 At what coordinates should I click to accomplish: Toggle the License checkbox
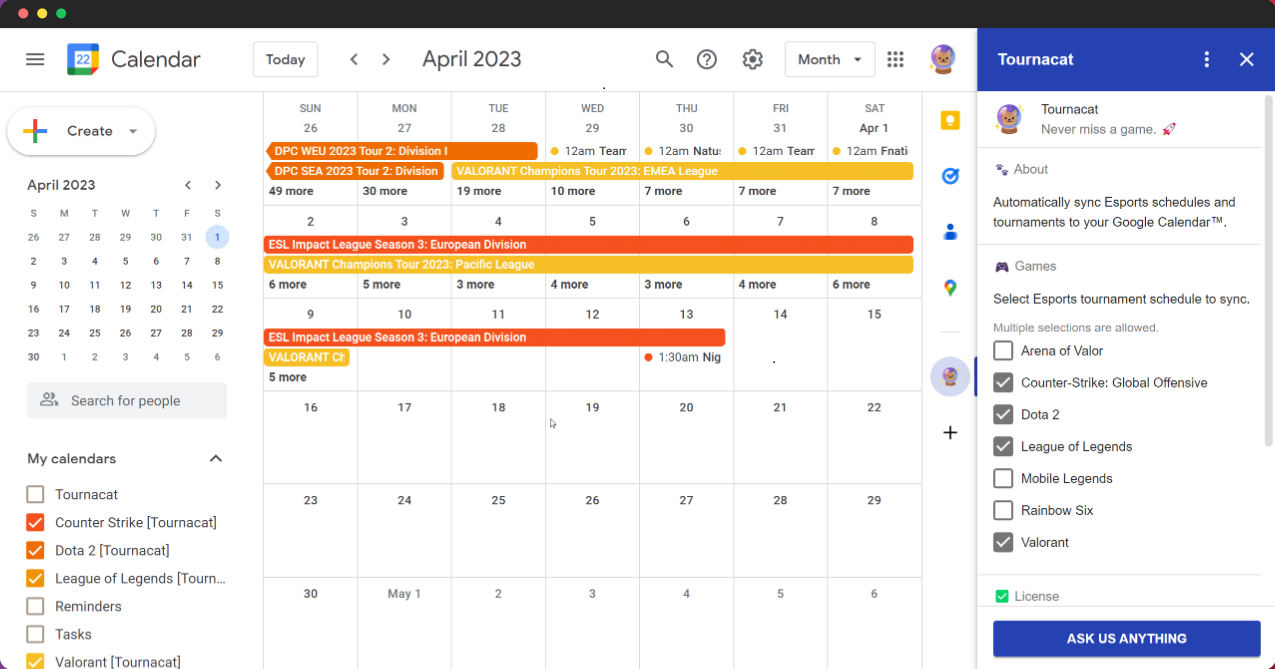pyautogui.click(x=1001, y=595)
